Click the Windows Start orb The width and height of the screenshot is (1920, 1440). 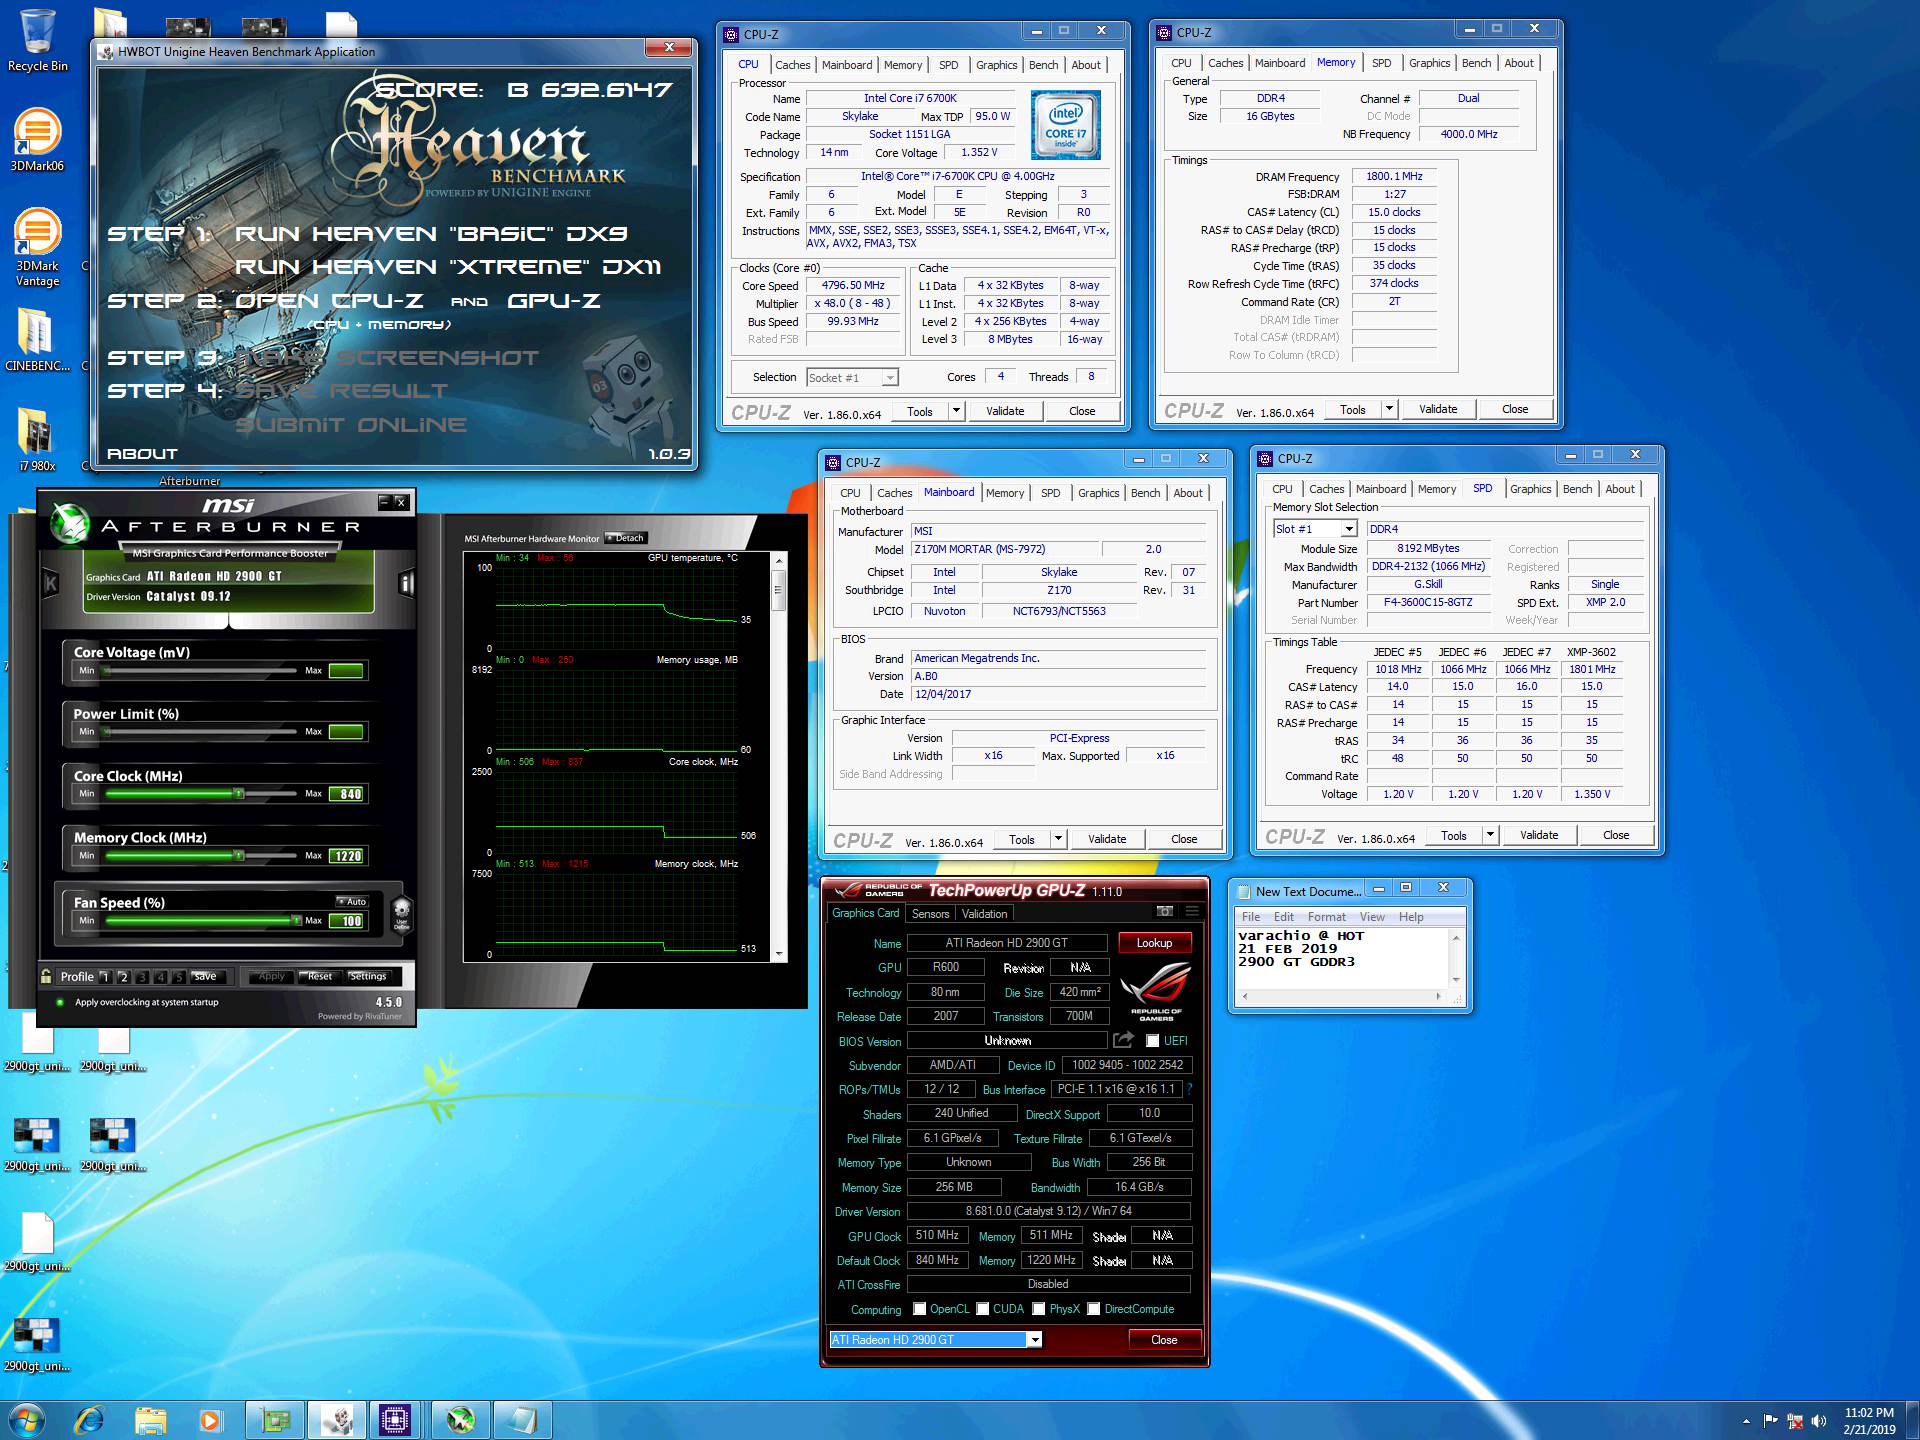[27, 1420]
